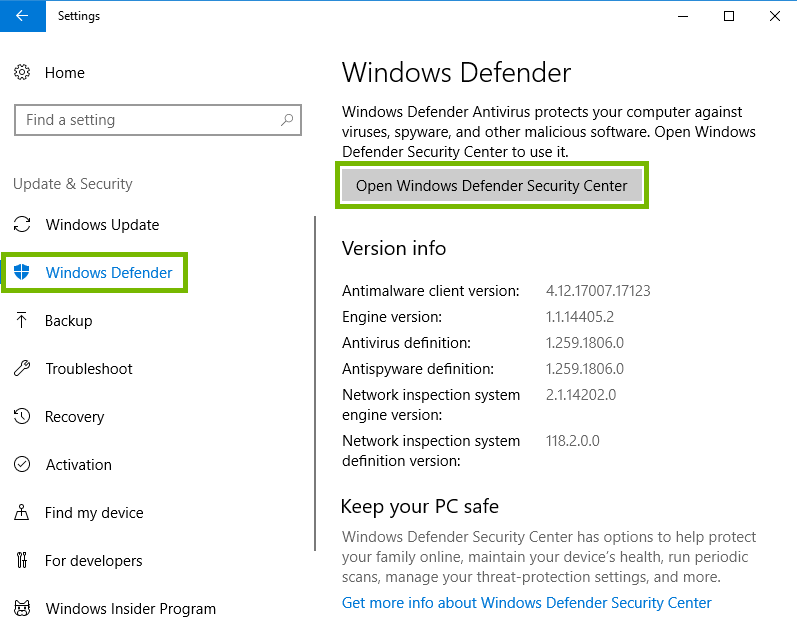
Task: Click the Windows Insider Program cat icon
Action: click(x=22, y=608)
